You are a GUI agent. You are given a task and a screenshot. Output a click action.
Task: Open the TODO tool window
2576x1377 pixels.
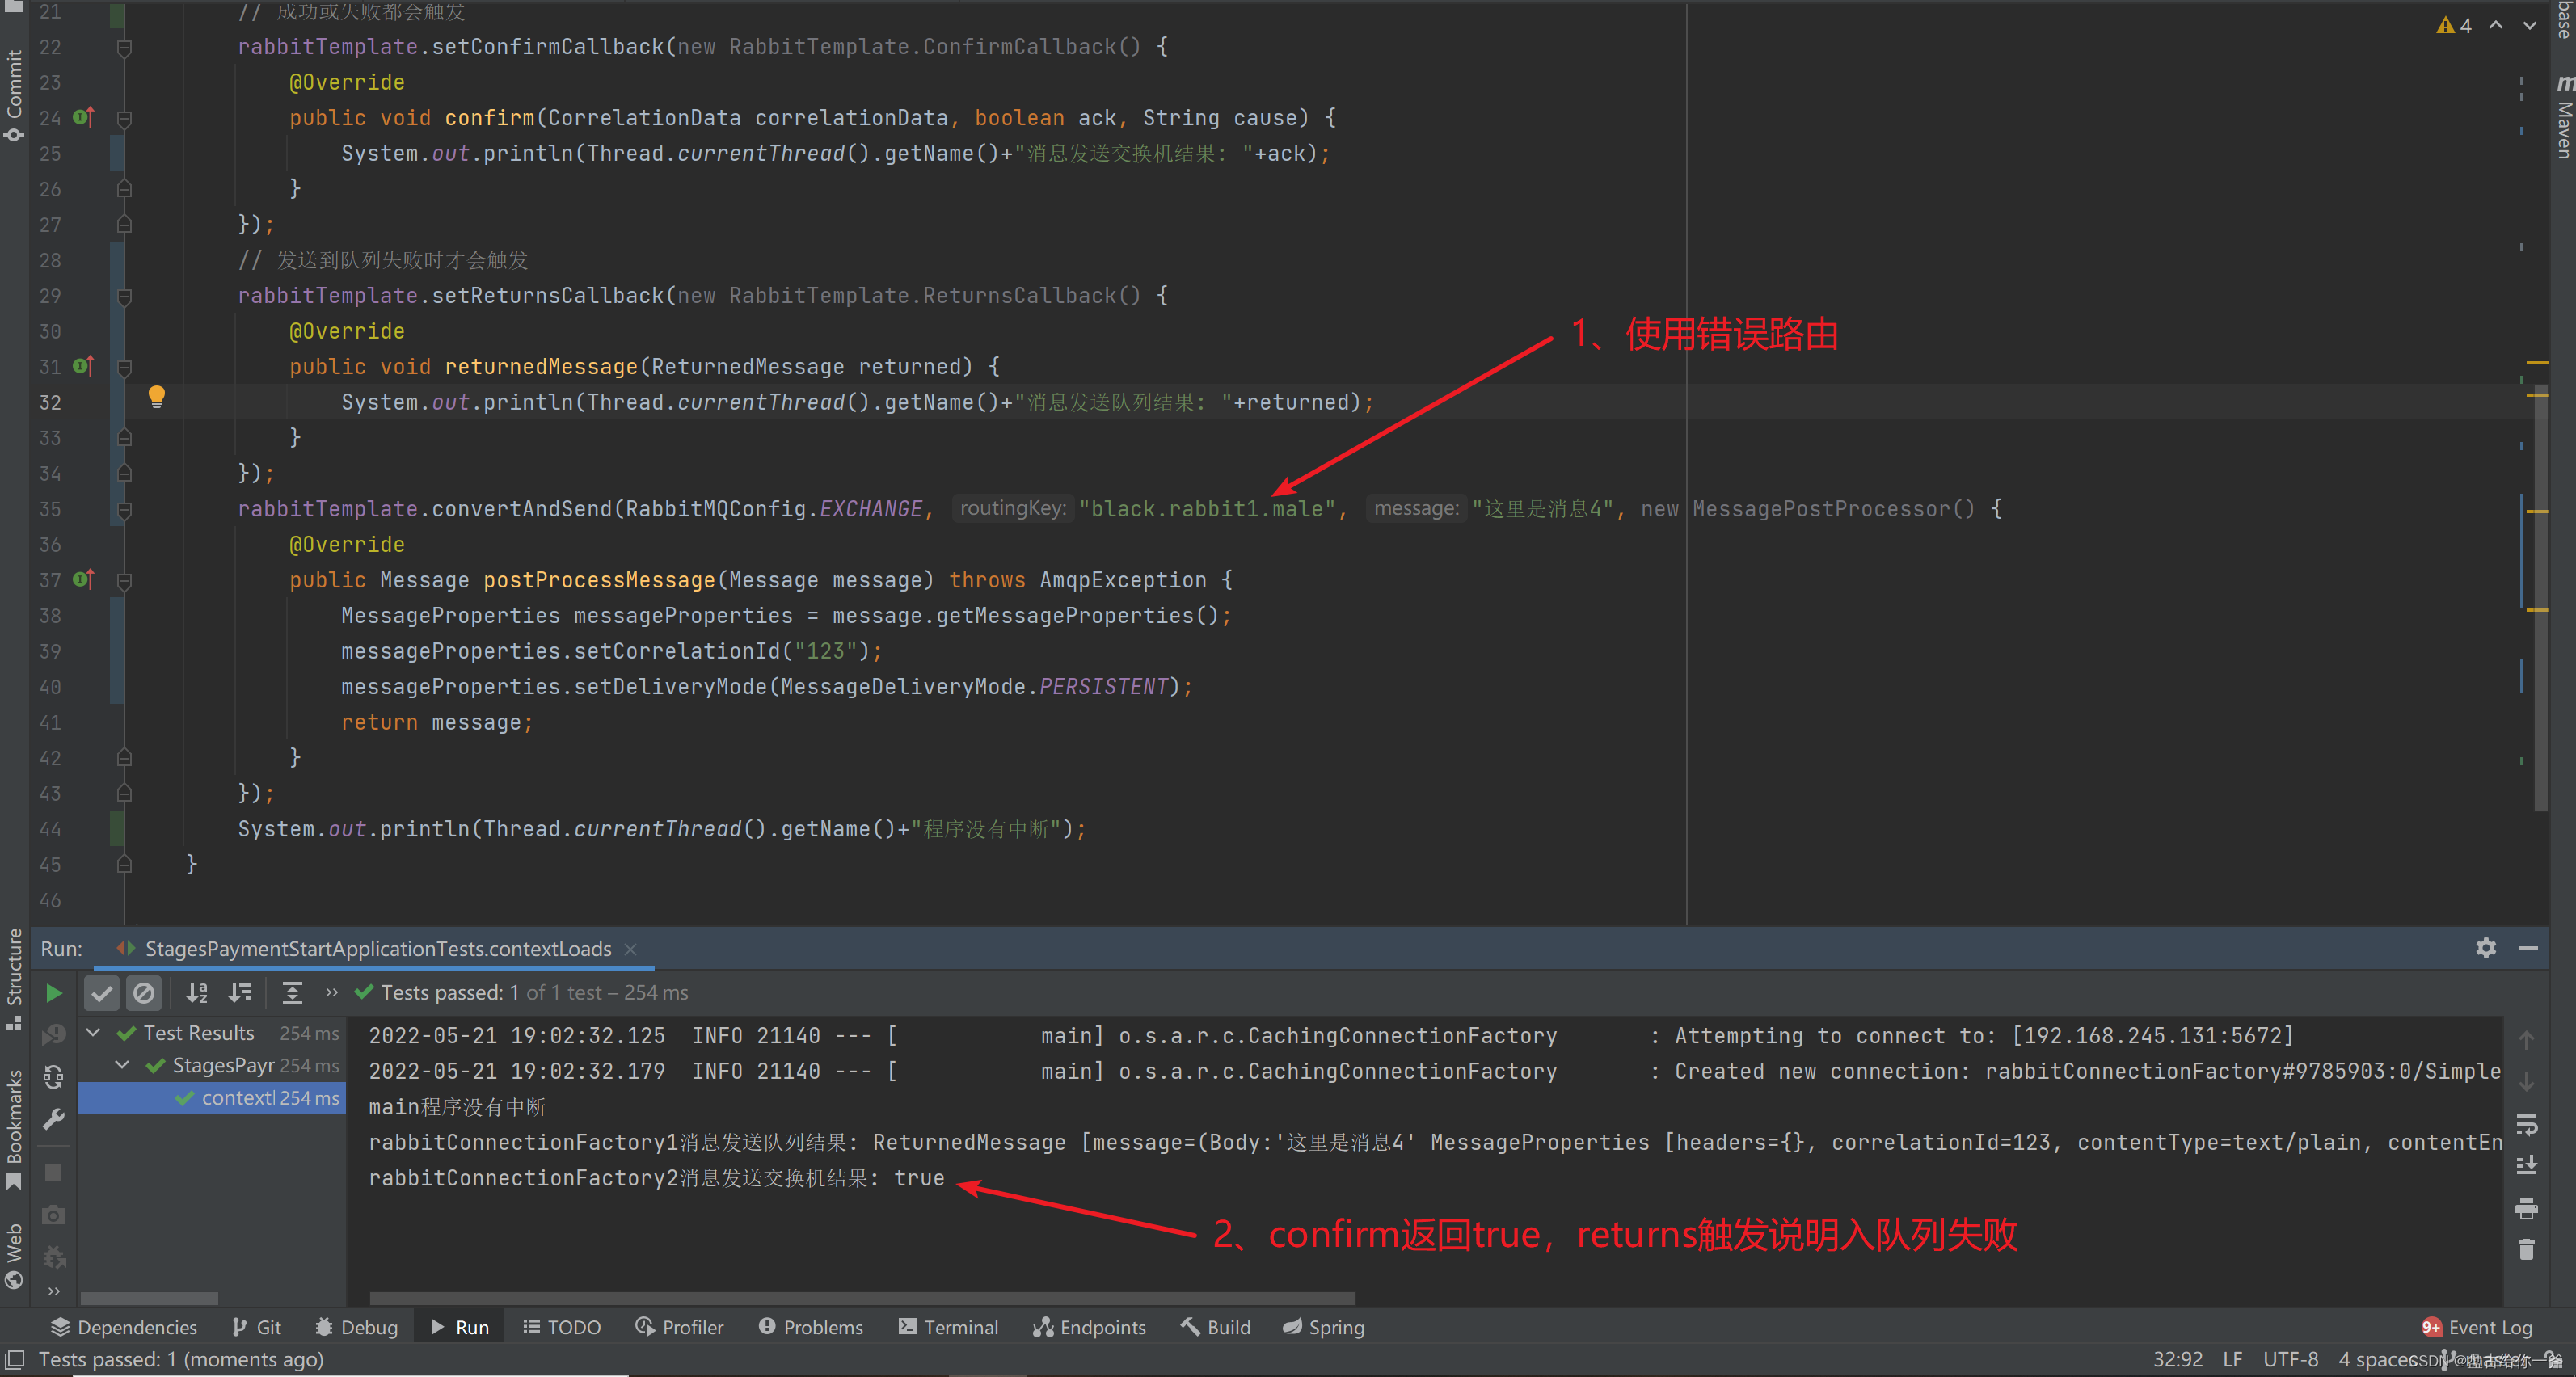click(562, 1327)
